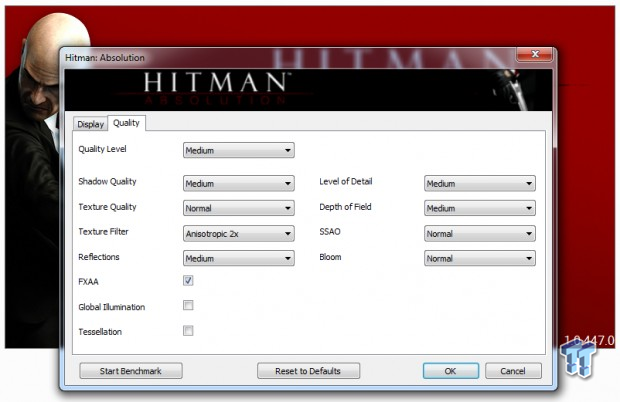Expand the Level of Detail dropdown
Viewport: 620px width, 402px height.
480,183
